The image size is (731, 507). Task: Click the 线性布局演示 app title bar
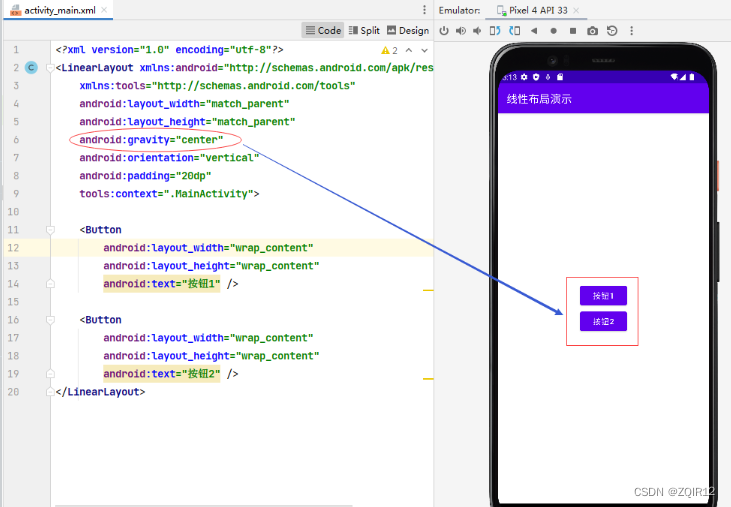[603, 99]
